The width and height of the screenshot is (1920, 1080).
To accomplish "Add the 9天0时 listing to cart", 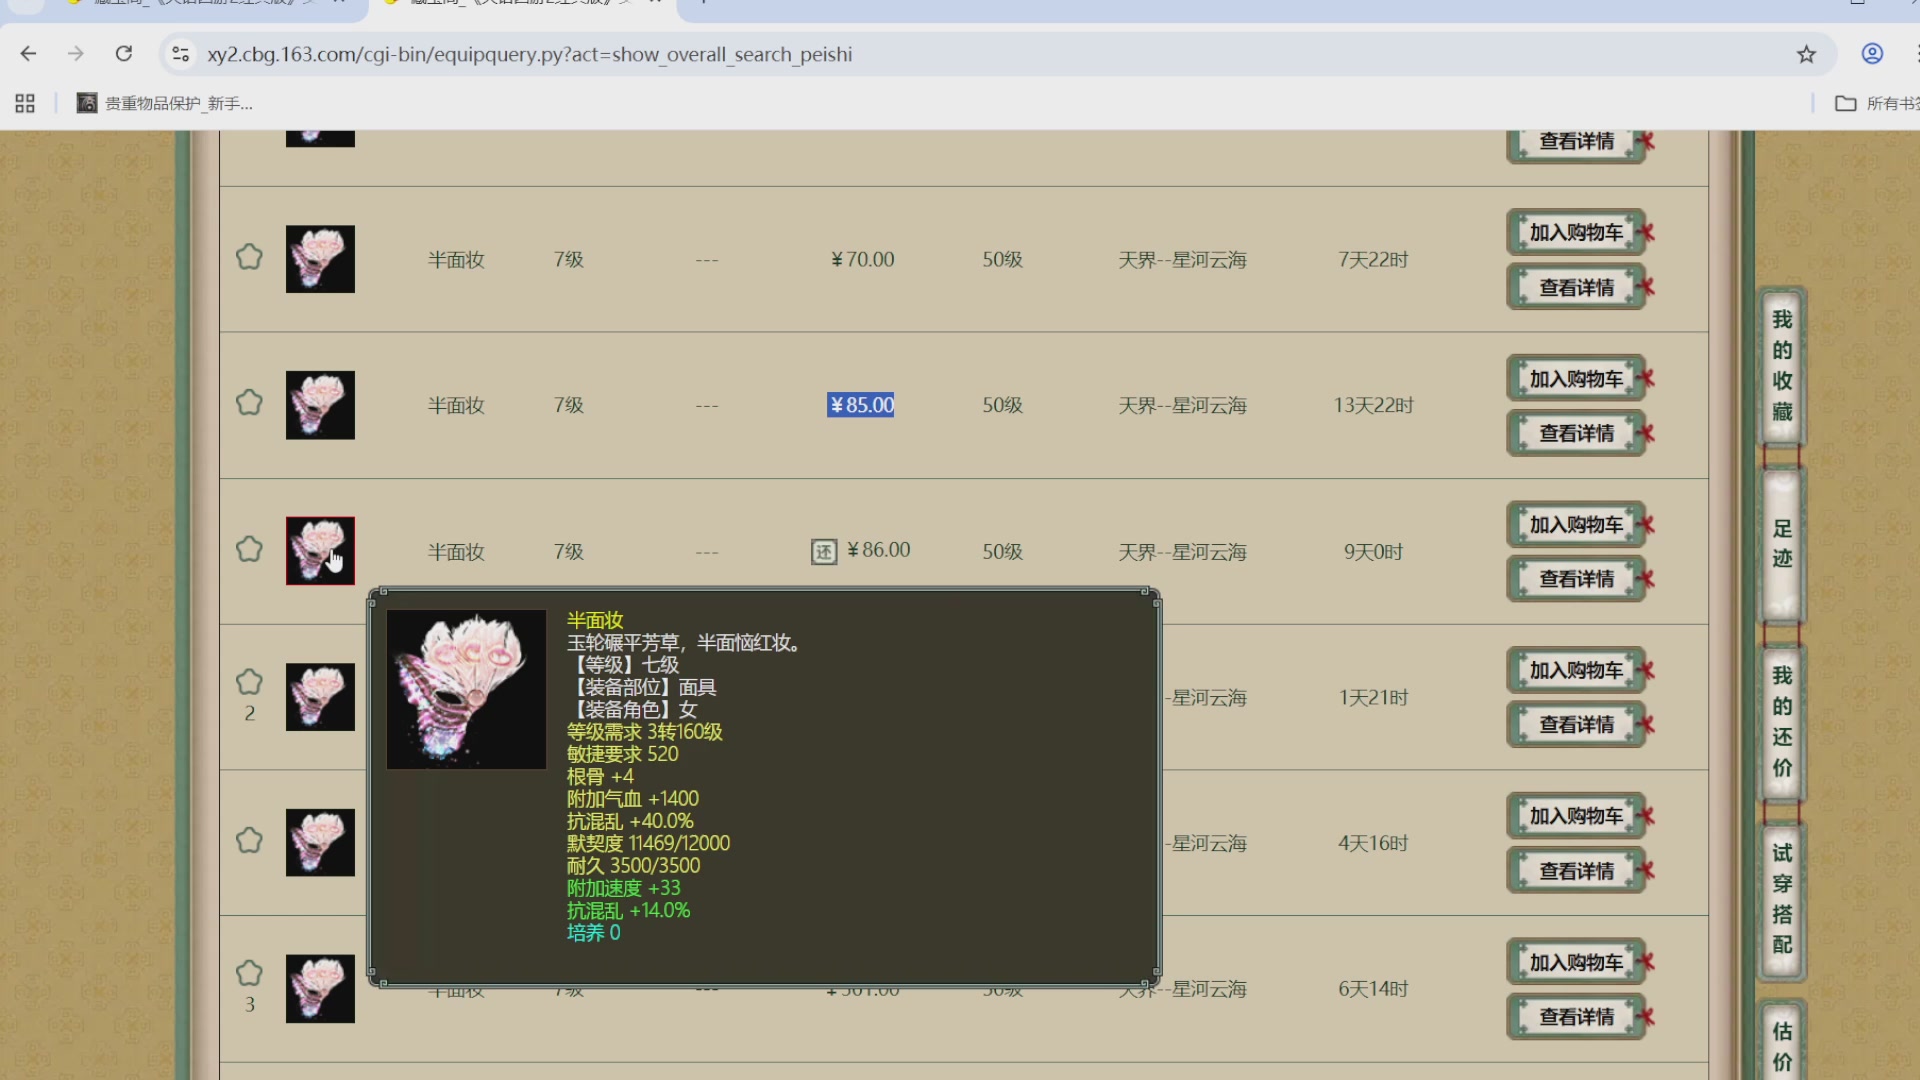I will point(1576,525).
